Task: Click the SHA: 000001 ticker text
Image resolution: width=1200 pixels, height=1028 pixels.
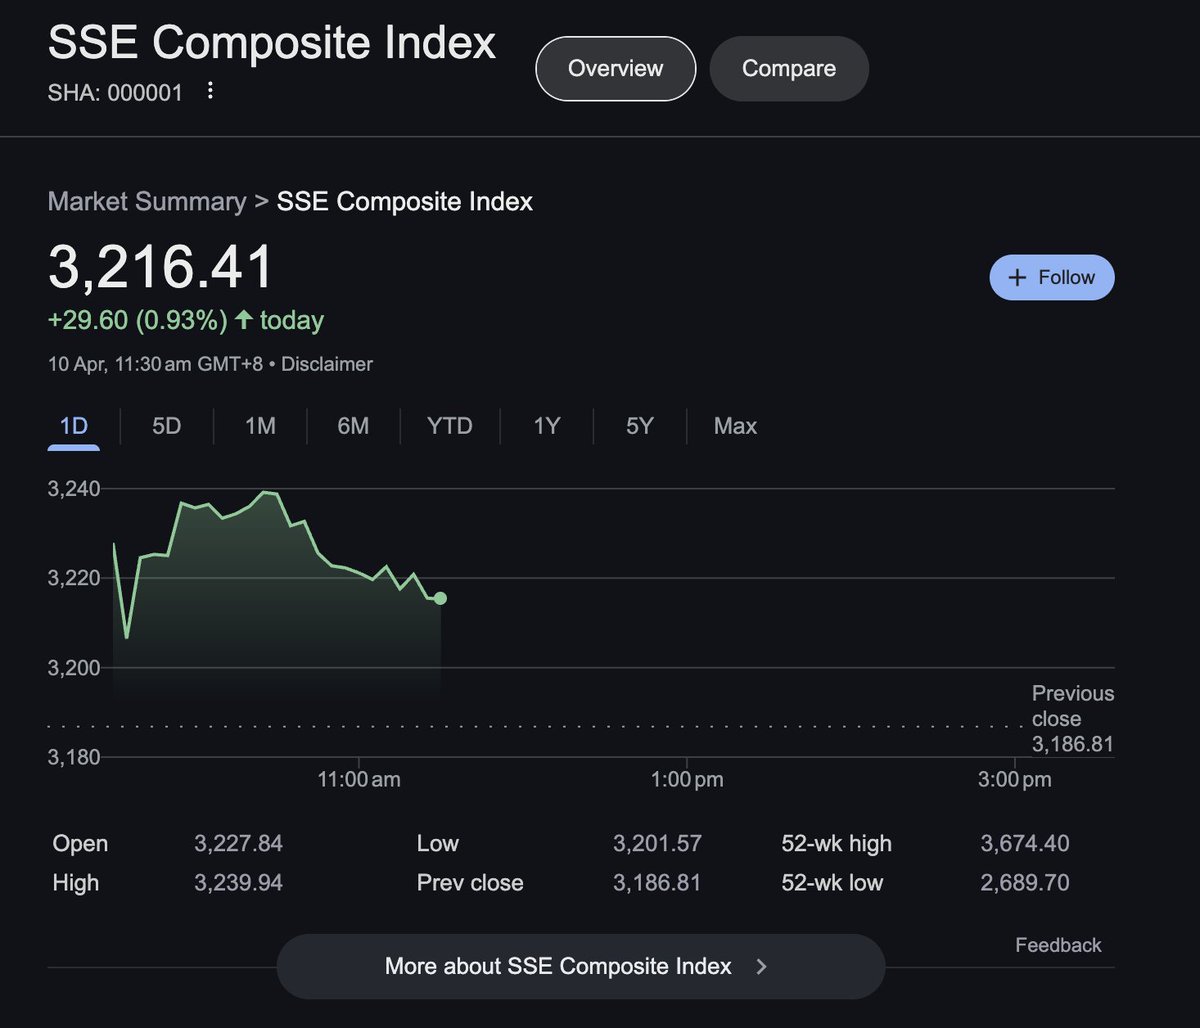Action: [116, 93]
